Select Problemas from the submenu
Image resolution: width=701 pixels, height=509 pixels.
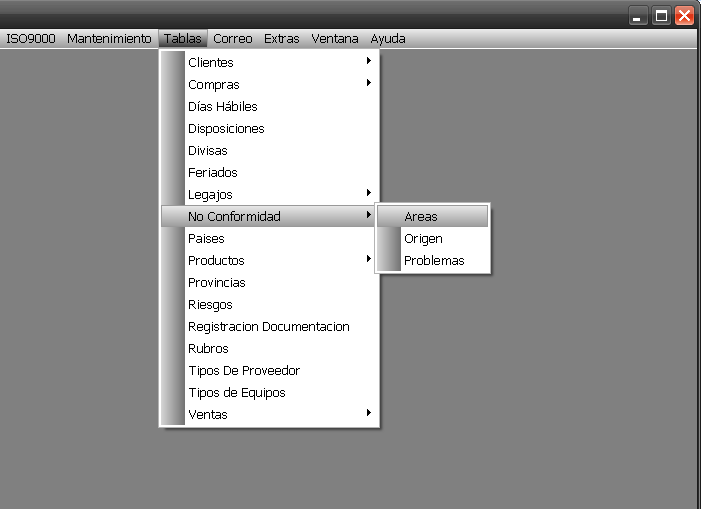tap(434, 260)
